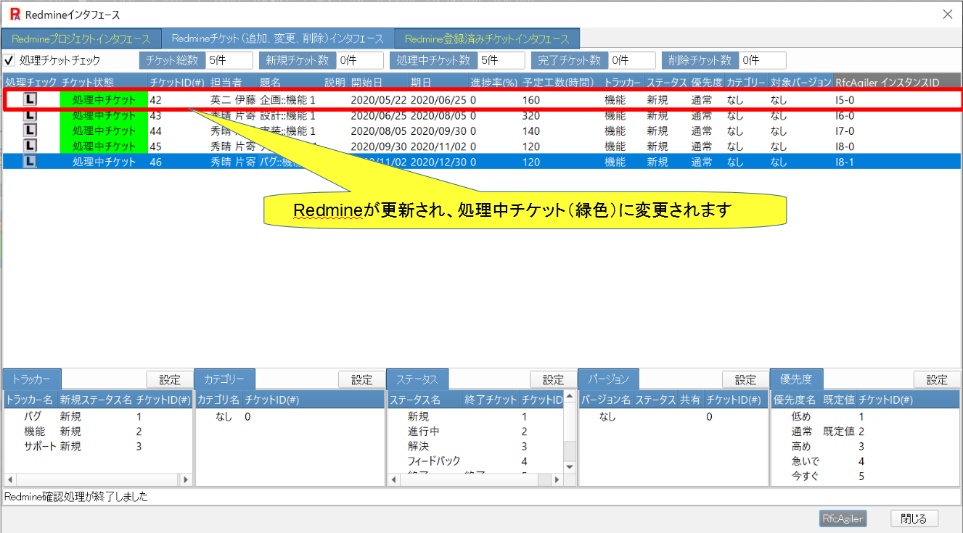Click the RfcAgiler button
The height and width of the screenshot is (533, 963).
tap(843, 518)
